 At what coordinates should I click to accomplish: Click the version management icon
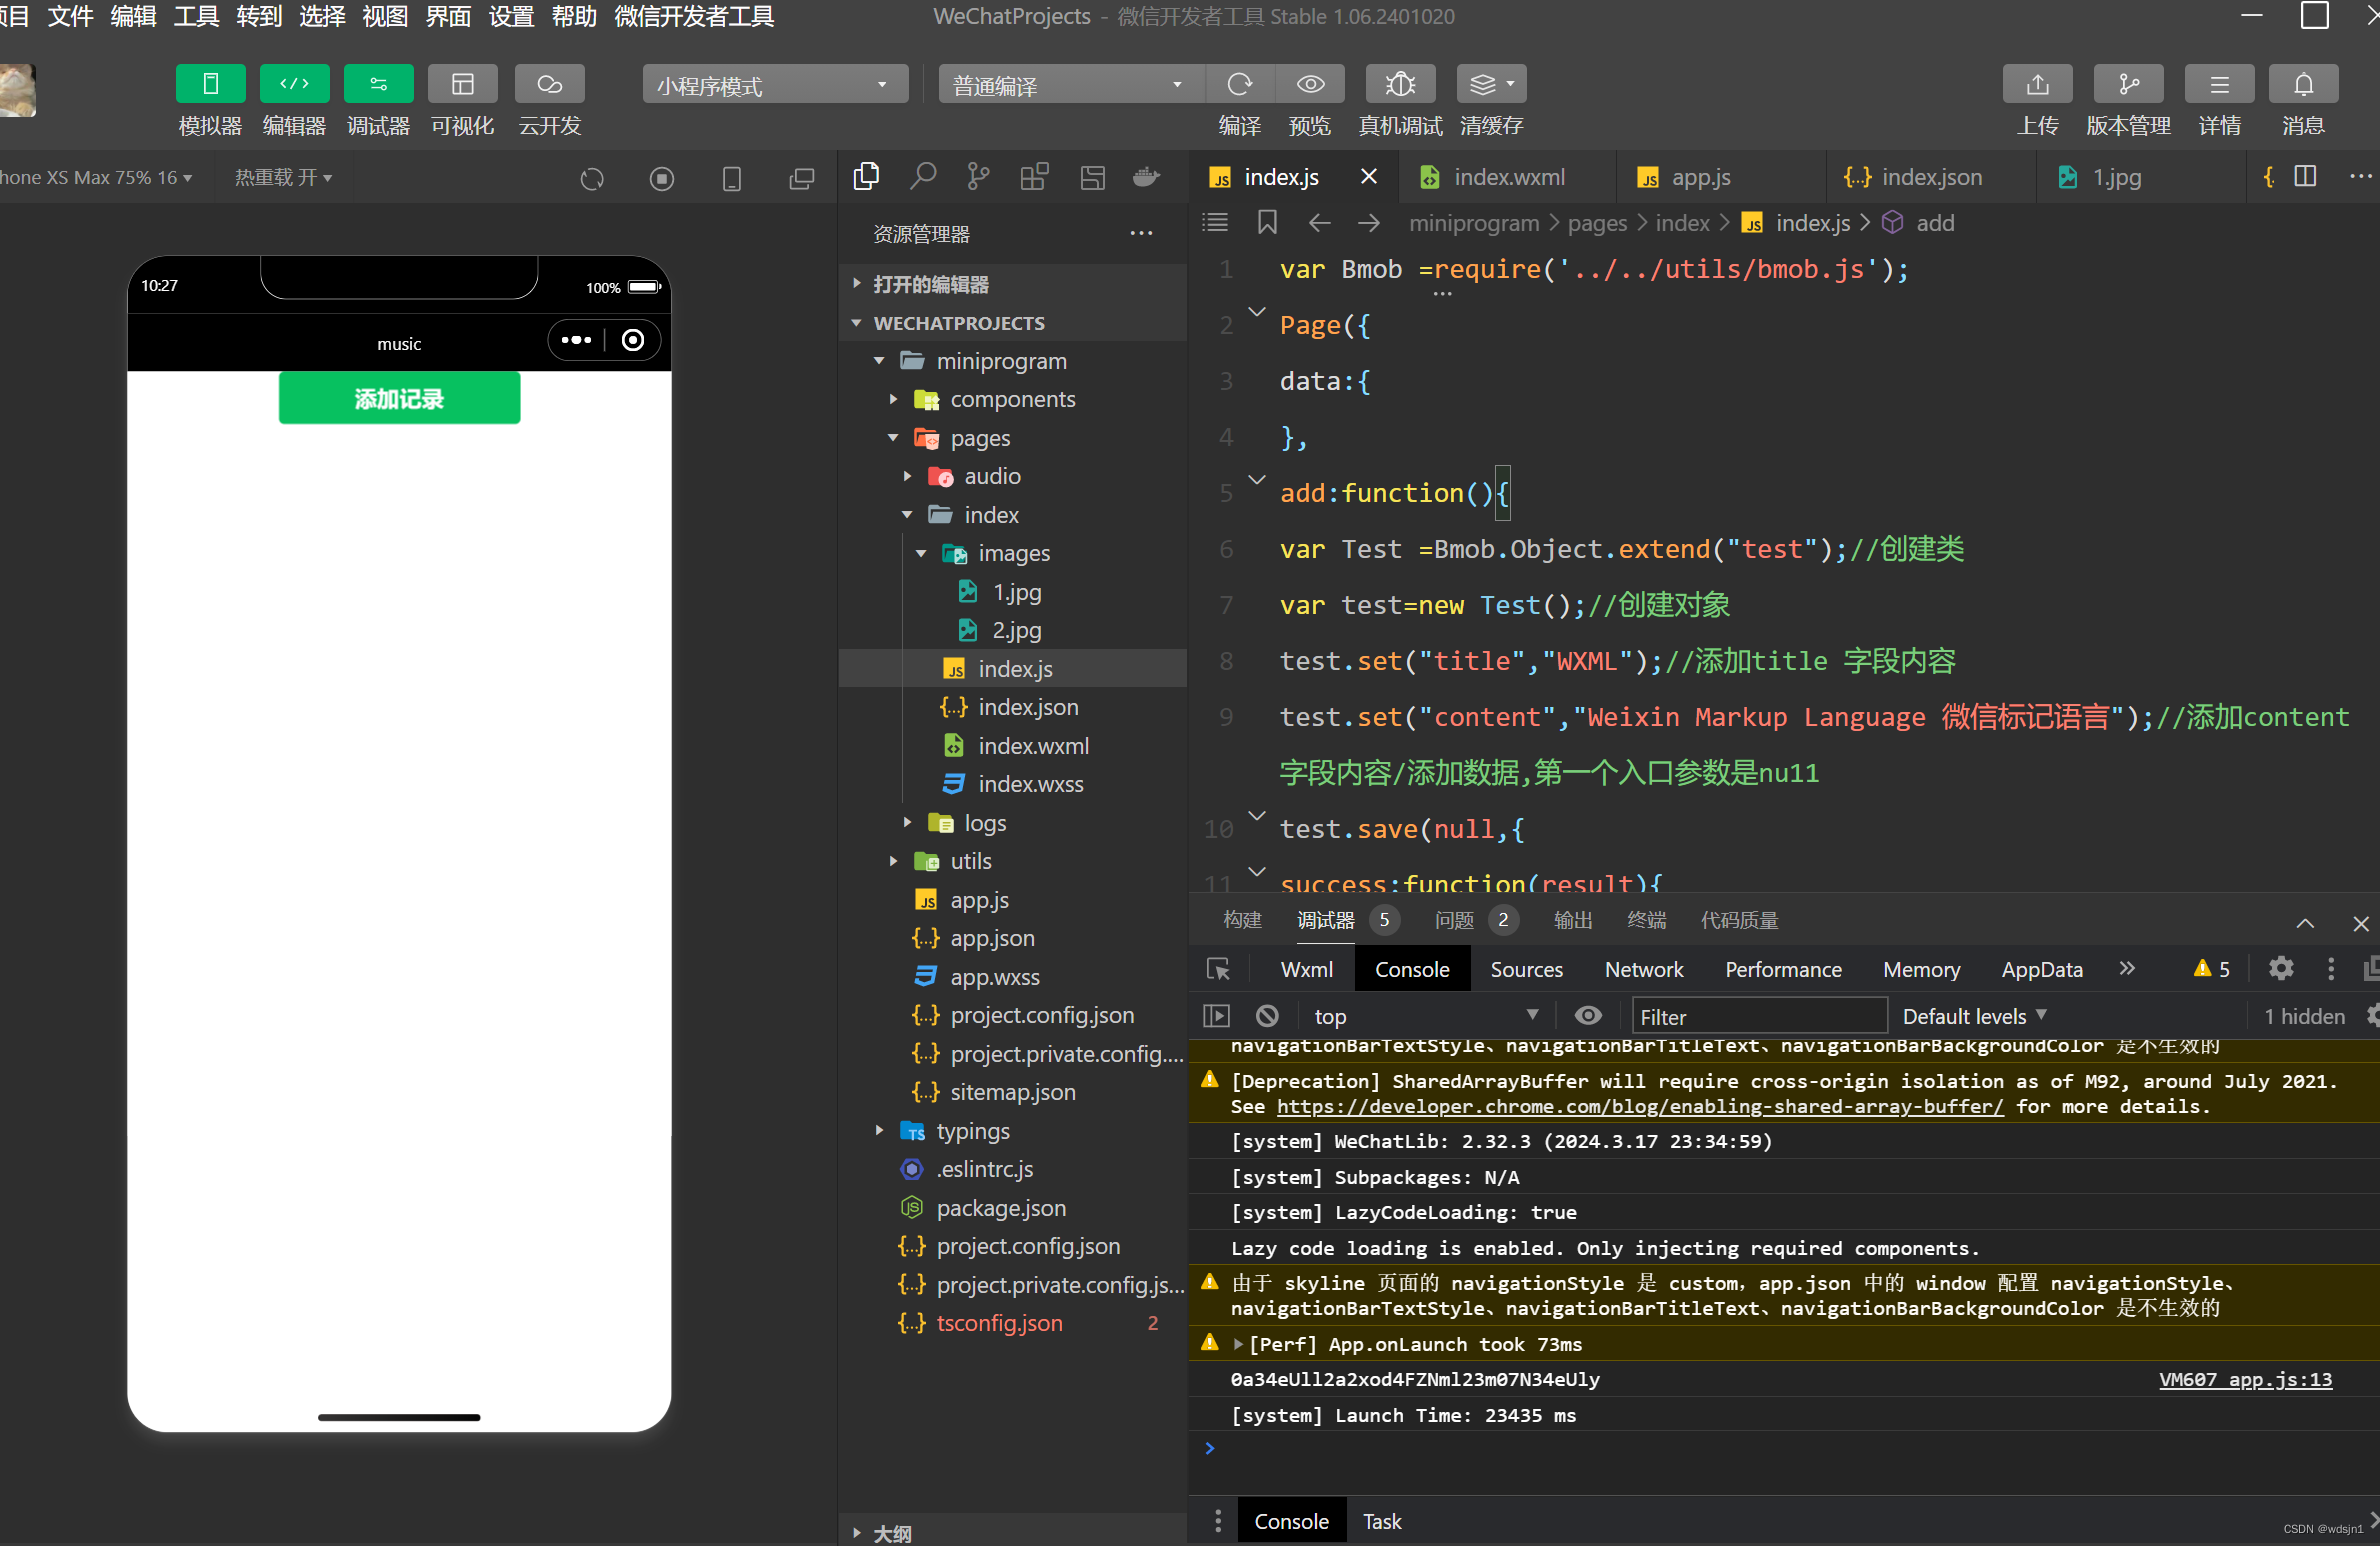pyautogui.click(x=2127, y=85)
